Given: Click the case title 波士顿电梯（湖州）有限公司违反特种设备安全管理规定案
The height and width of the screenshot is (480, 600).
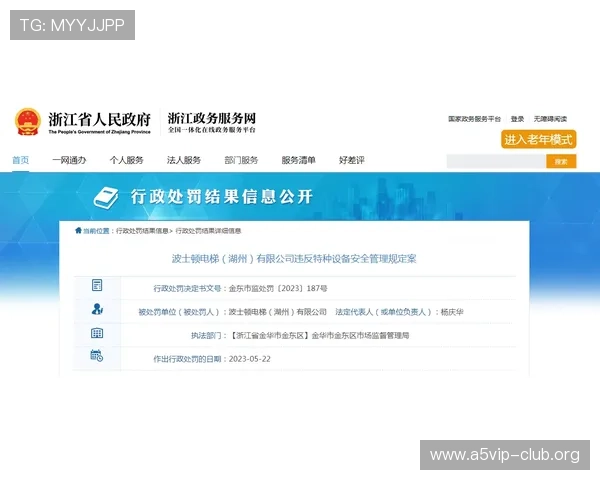Looking at the screenshot, I should click(294, 259).
